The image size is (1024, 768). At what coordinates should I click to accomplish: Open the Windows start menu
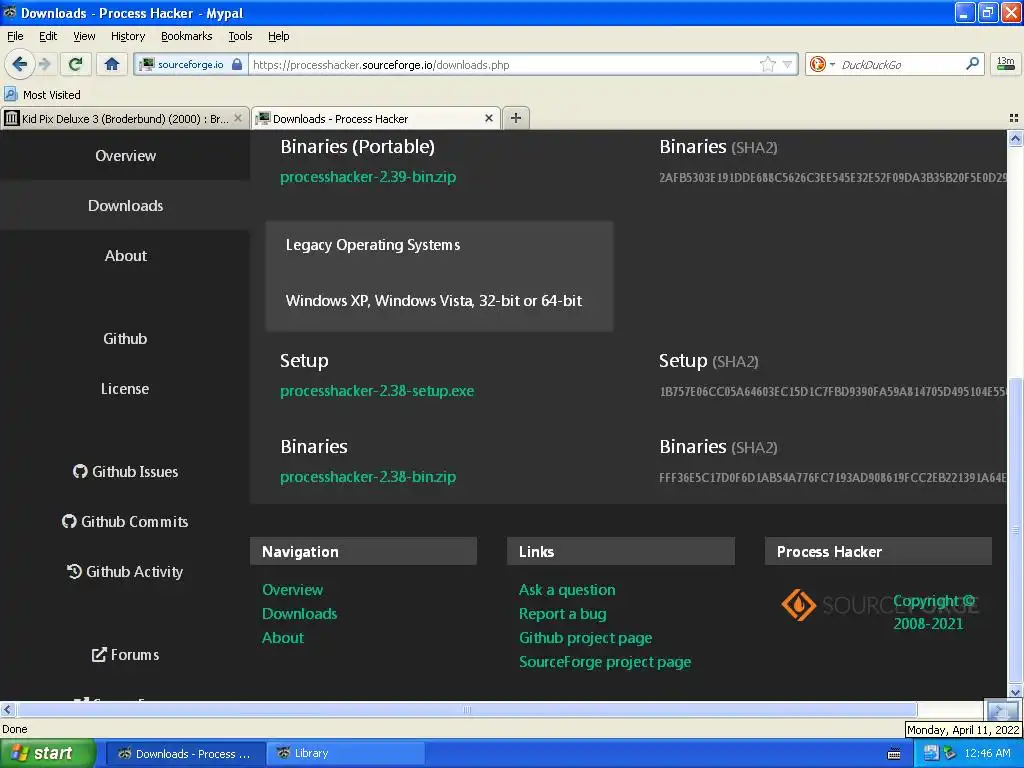tap(48, 753)
